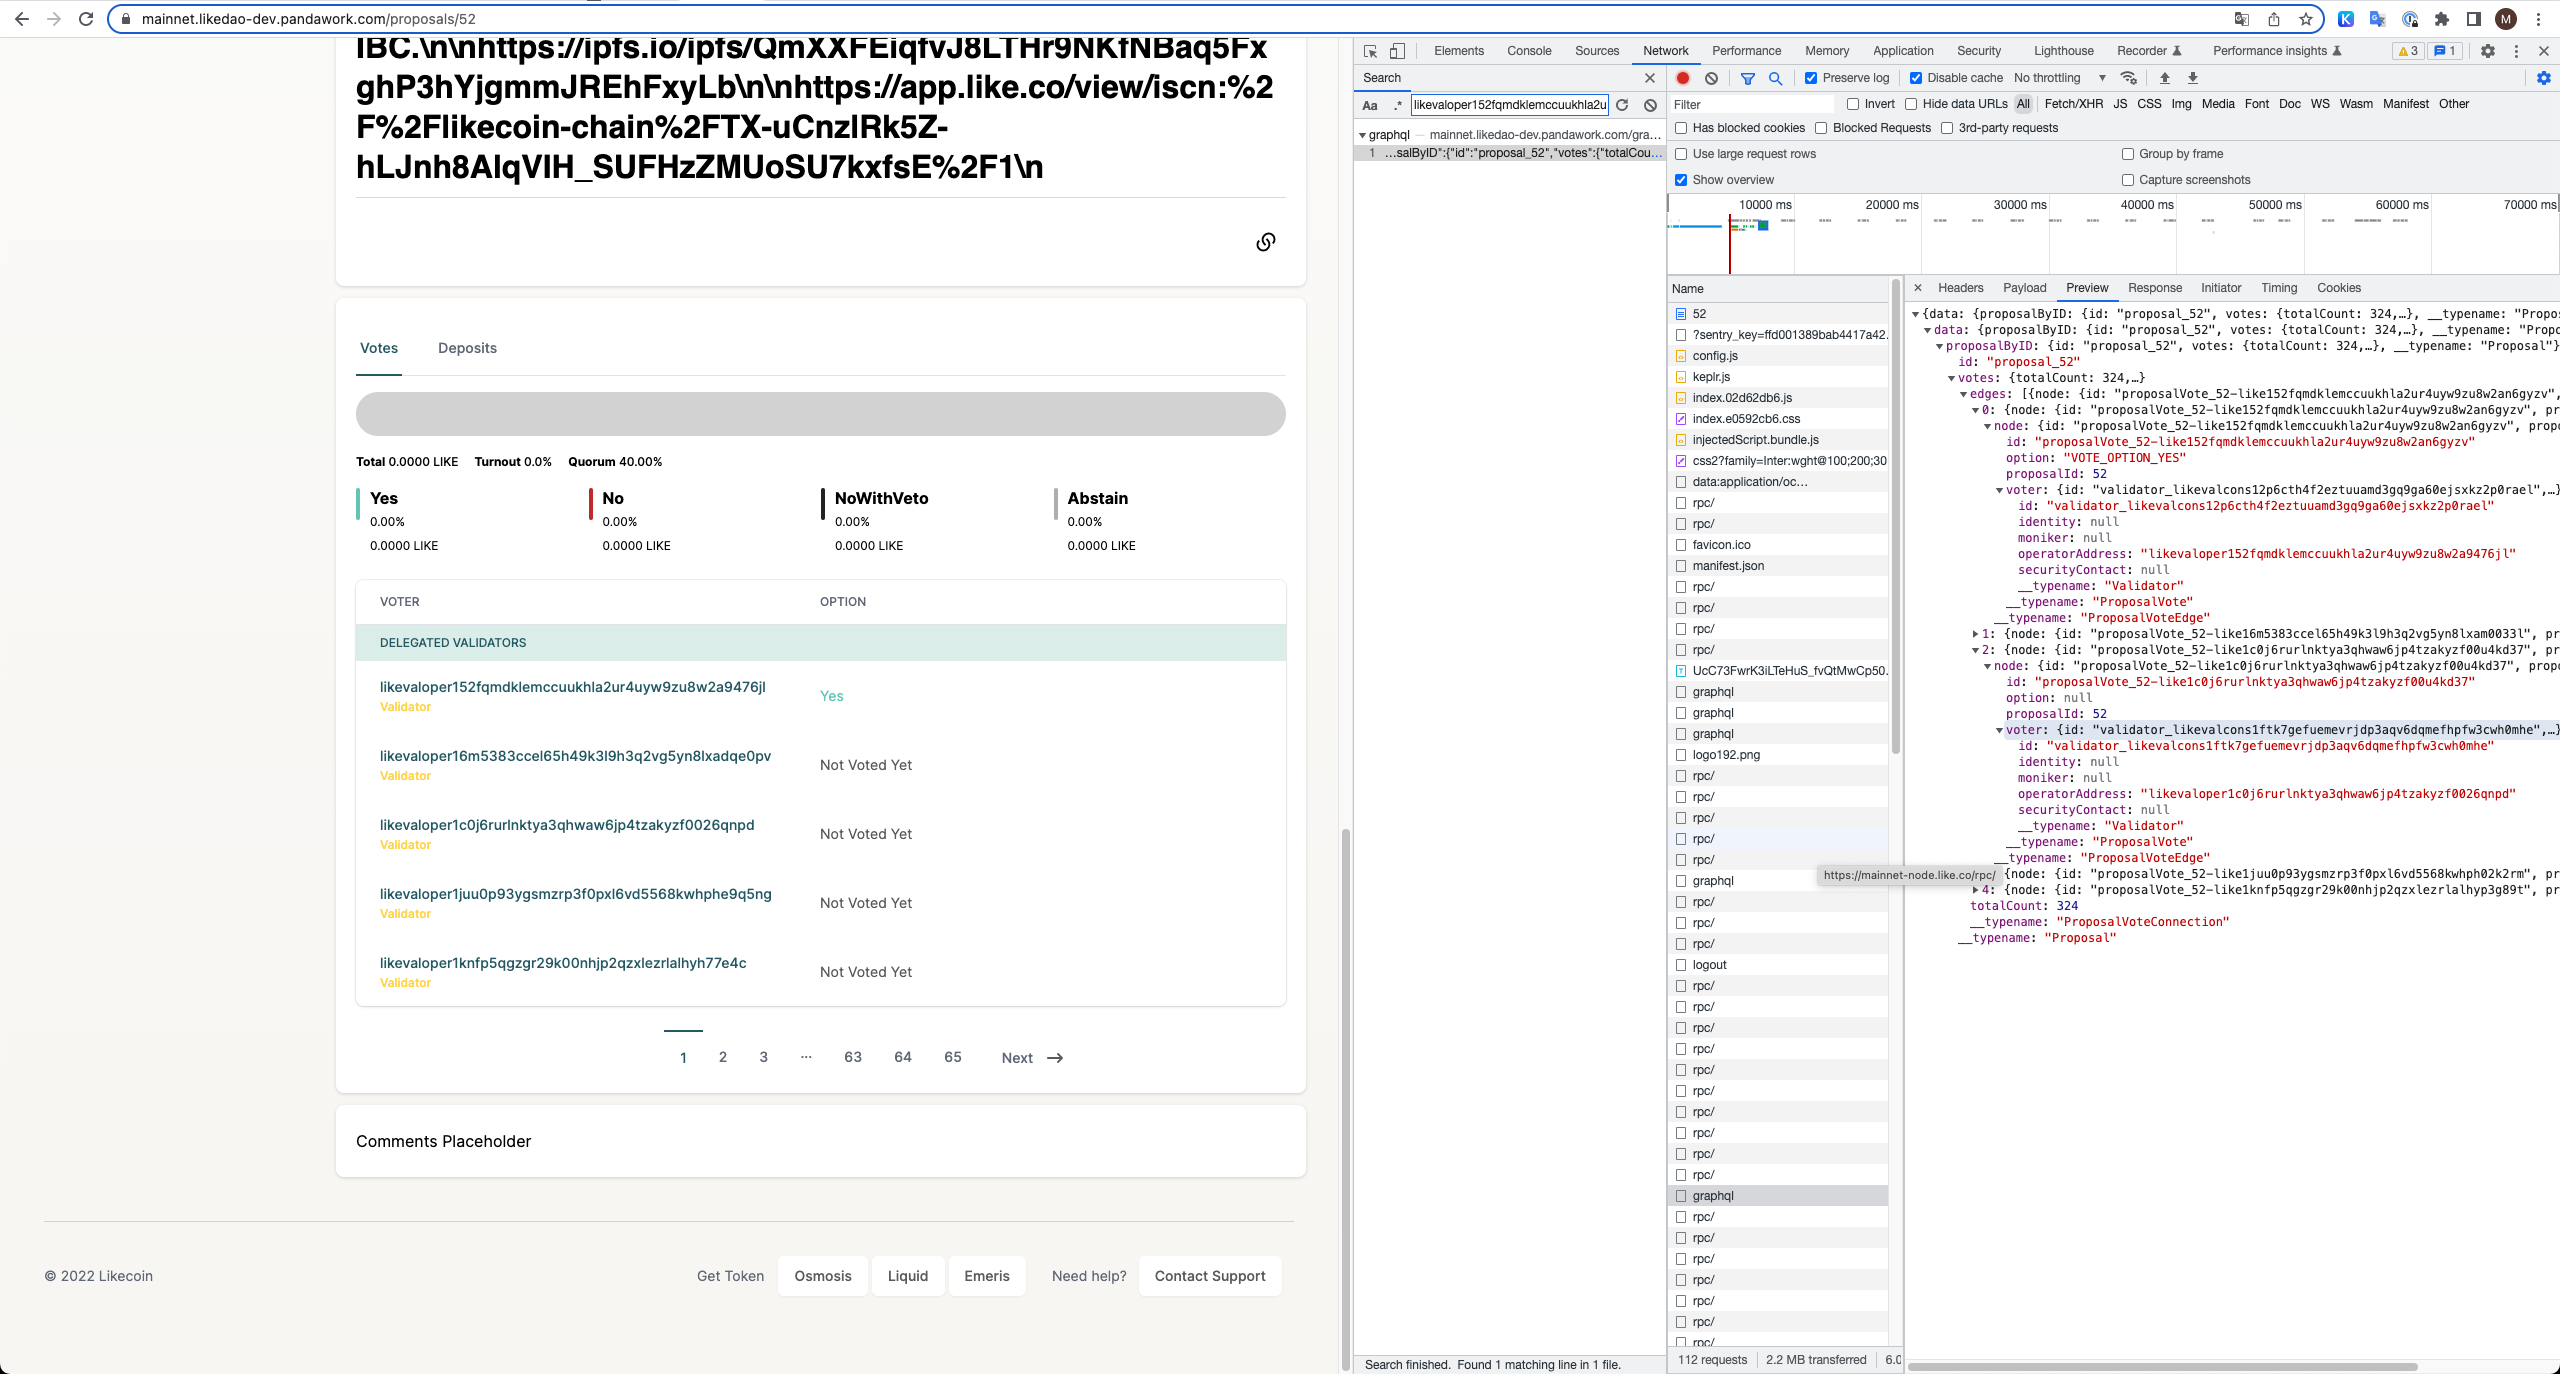The height and width of the screenshot is (1374, 2560).
Task: Clear the search query icon
Action: pos(1650,105)
